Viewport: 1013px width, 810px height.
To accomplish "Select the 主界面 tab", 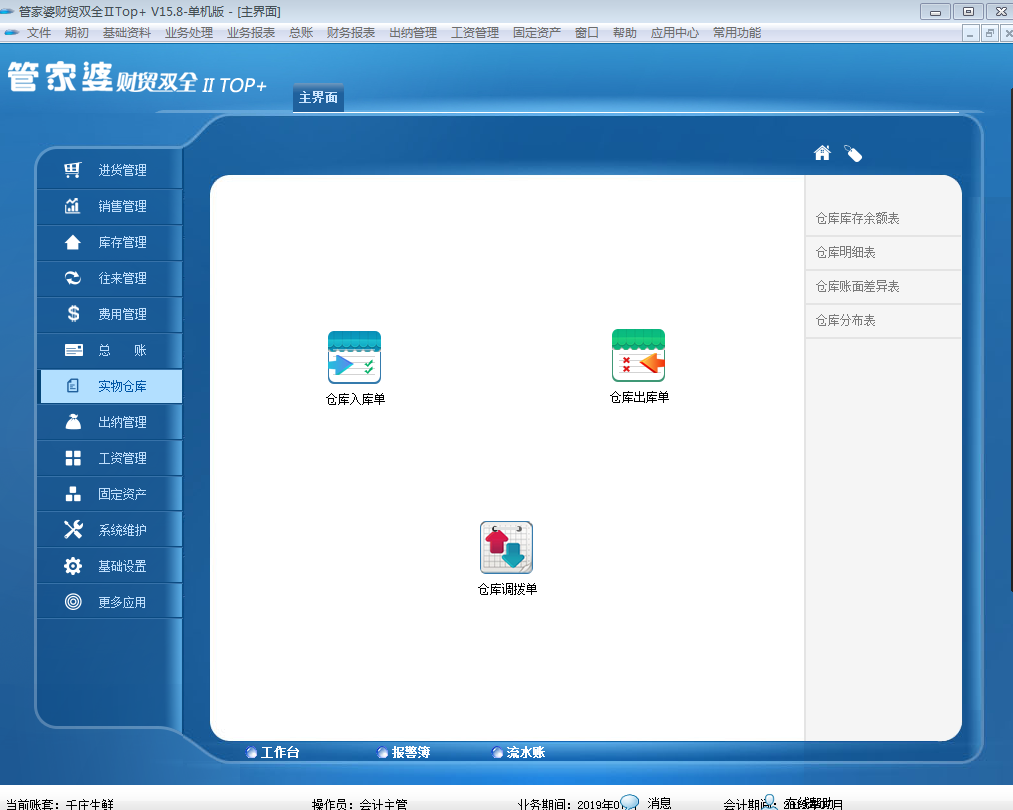I will 318,98.
